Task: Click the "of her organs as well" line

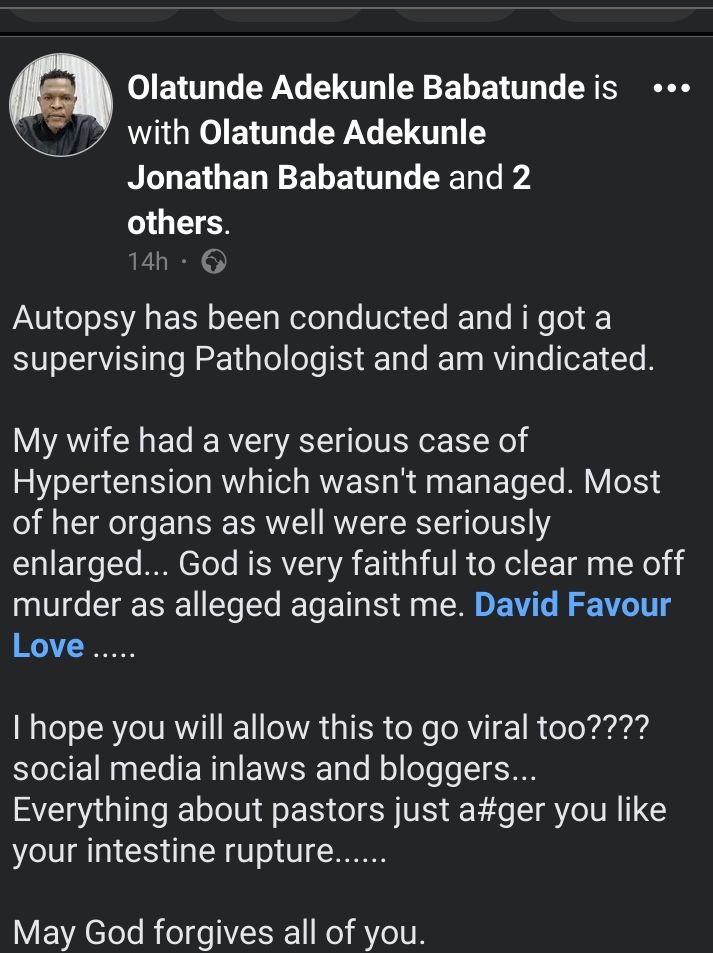Action: tap(281, 522)
